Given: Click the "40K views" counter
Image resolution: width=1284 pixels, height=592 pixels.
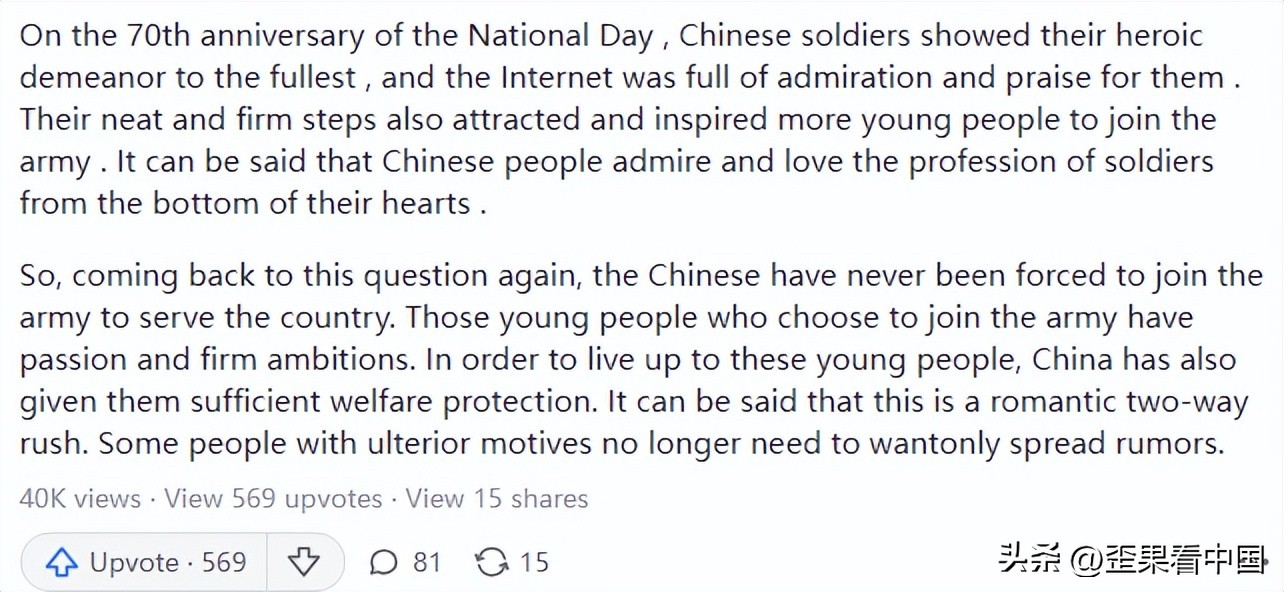Looking at the screenshot, I should pos(80,498).
